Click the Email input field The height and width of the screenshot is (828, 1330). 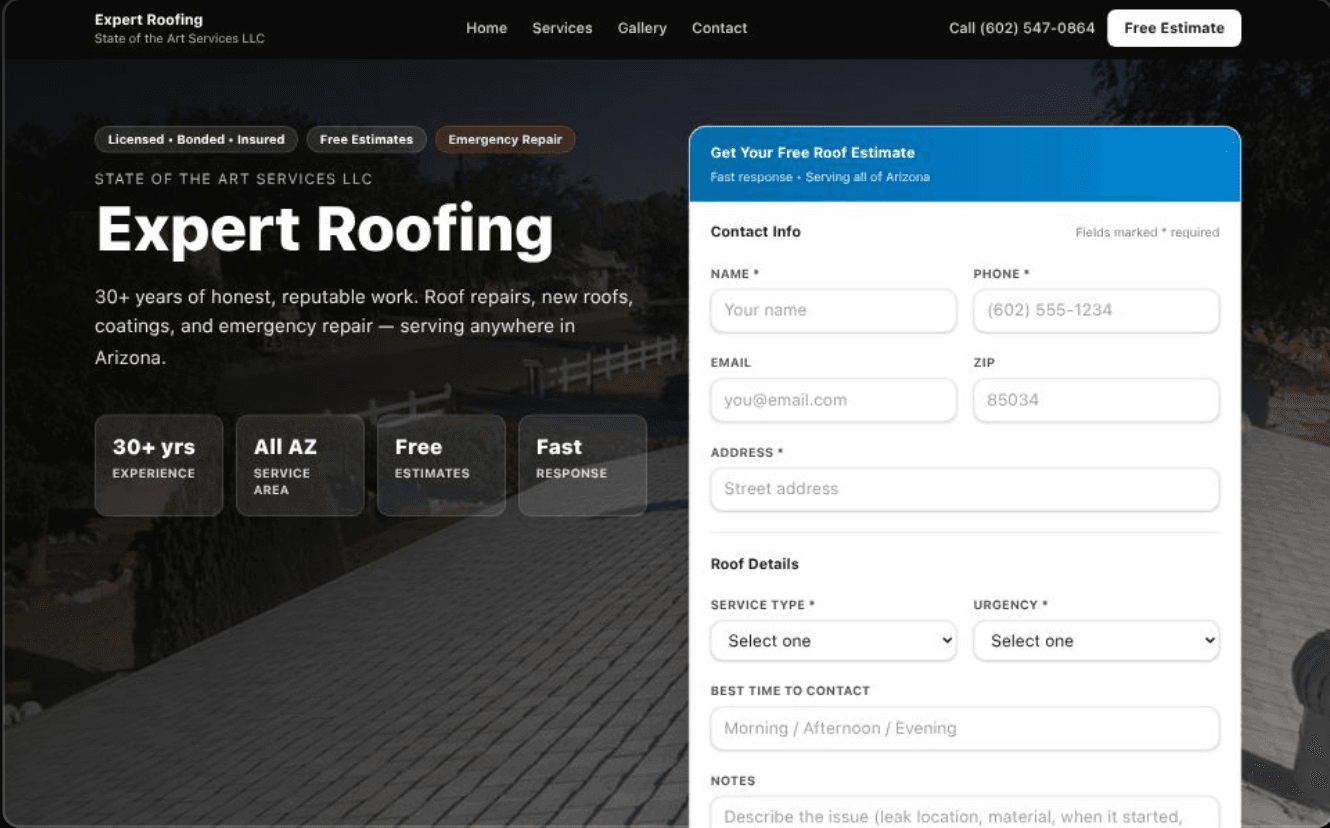pos(833,400)
